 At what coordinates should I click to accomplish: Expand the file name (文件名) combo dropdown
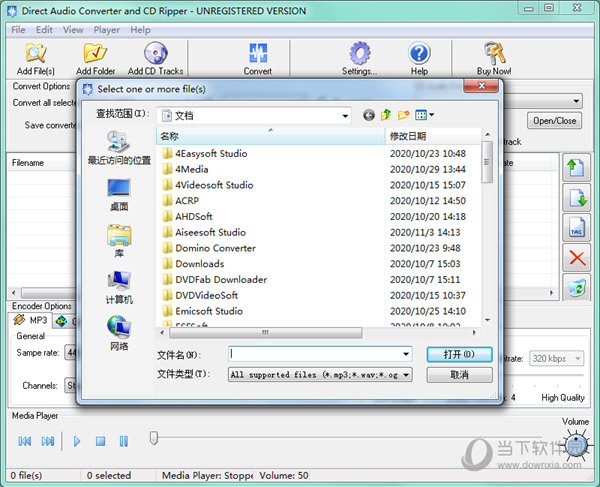point(406,354)
